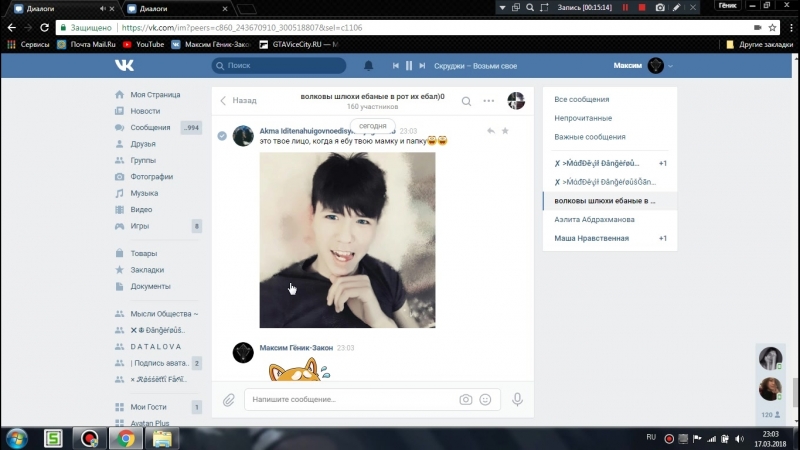This screenshot has width=800, height=450.
Task: Open the emoji smiley picker
Action: (486, 399)
